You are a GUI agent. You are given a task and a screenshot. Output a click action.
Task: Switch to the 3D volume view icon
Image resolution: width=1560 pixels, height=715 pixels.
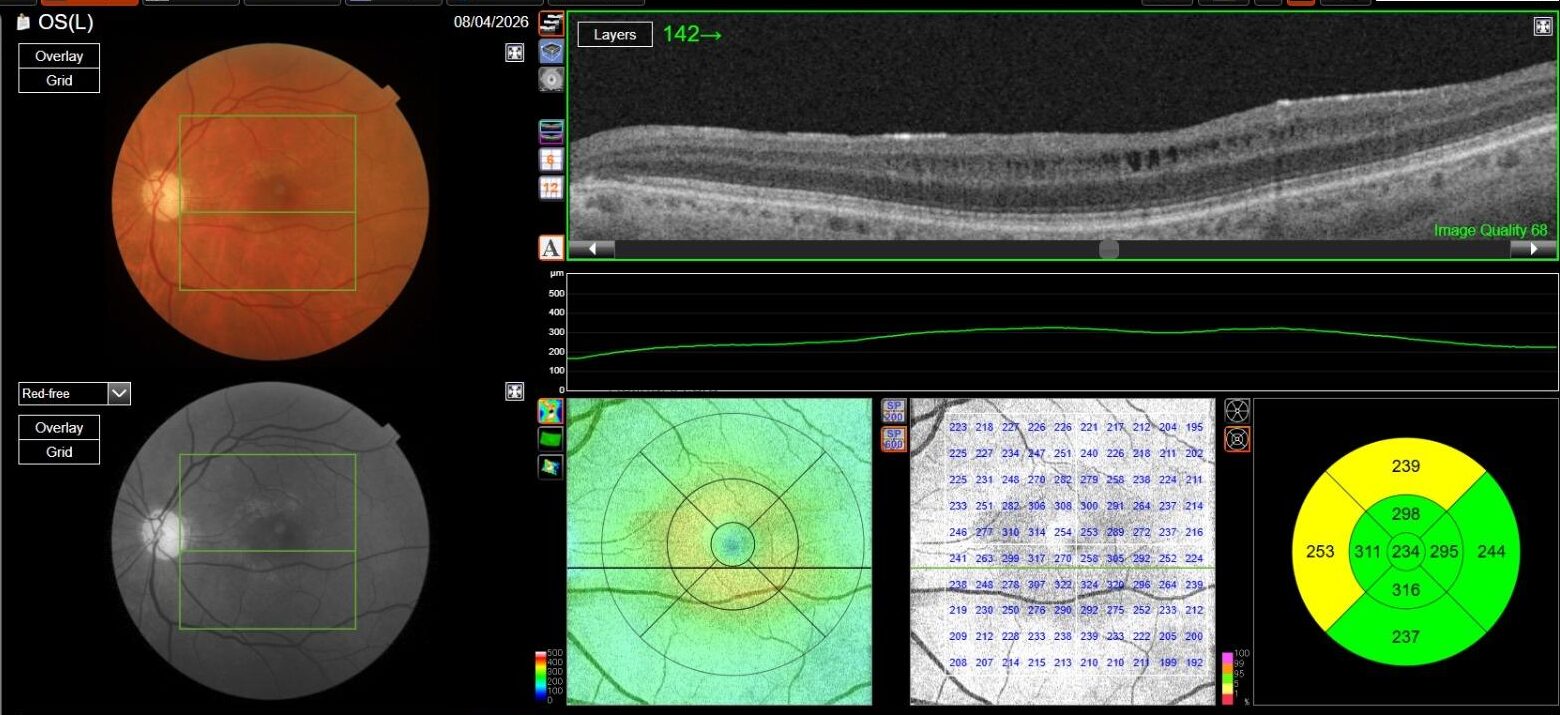point(551,52)
